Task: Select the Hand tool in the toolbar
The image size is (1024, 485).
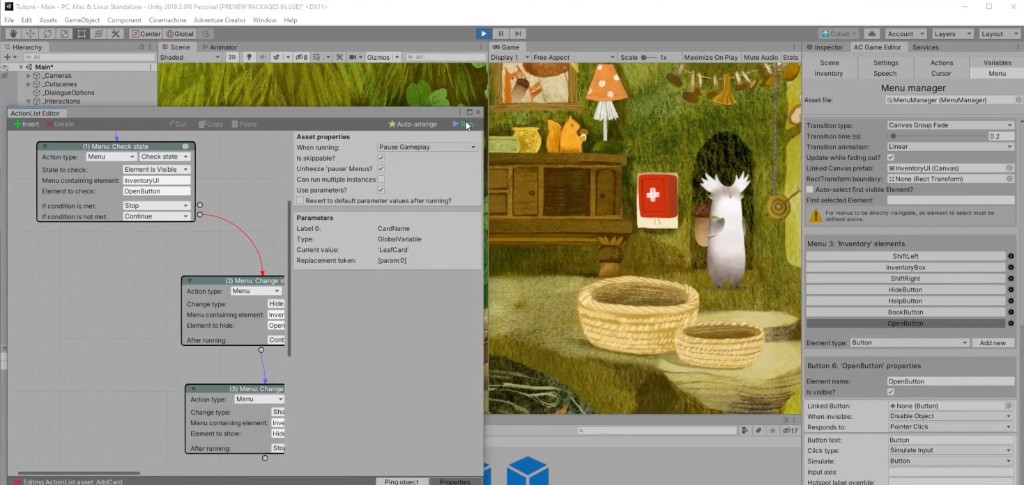Action: click(x=13, y=33)
